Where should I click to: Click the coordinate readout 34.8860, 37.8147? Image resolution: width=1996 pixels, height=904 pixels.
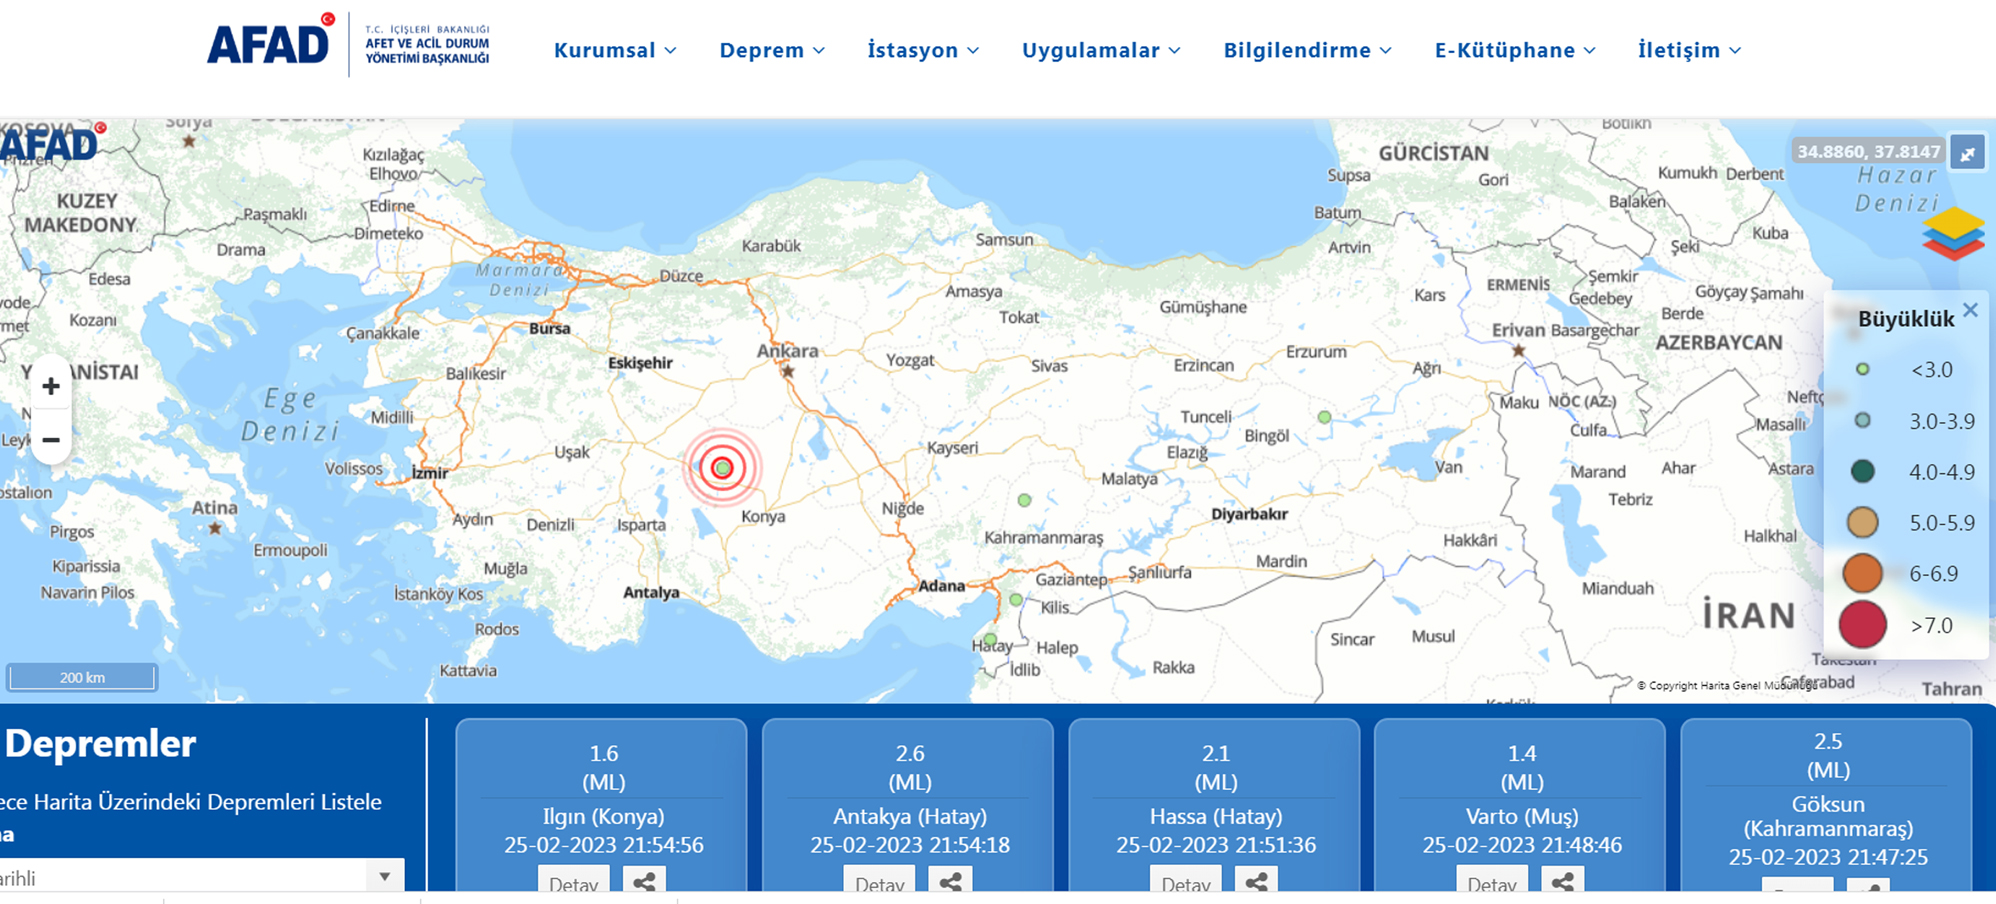tap(1868, 152)
